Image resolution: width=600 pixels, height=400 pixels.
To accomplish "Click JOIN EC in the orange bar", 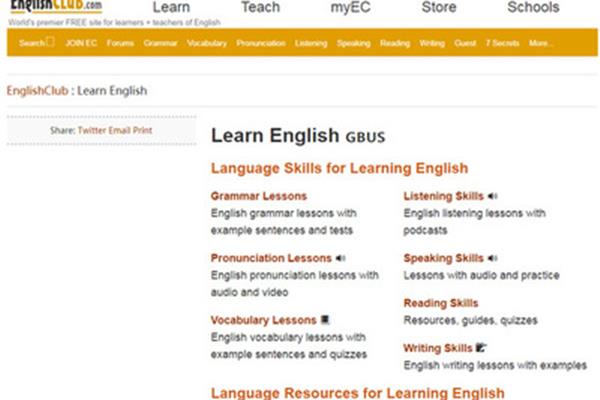I will 81,43.
